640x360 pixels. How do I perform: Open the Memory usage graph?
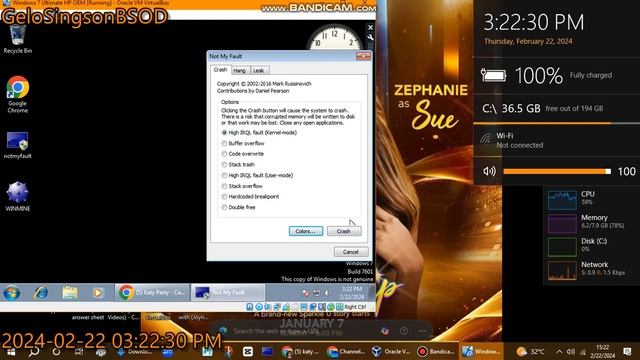point(562,223)
